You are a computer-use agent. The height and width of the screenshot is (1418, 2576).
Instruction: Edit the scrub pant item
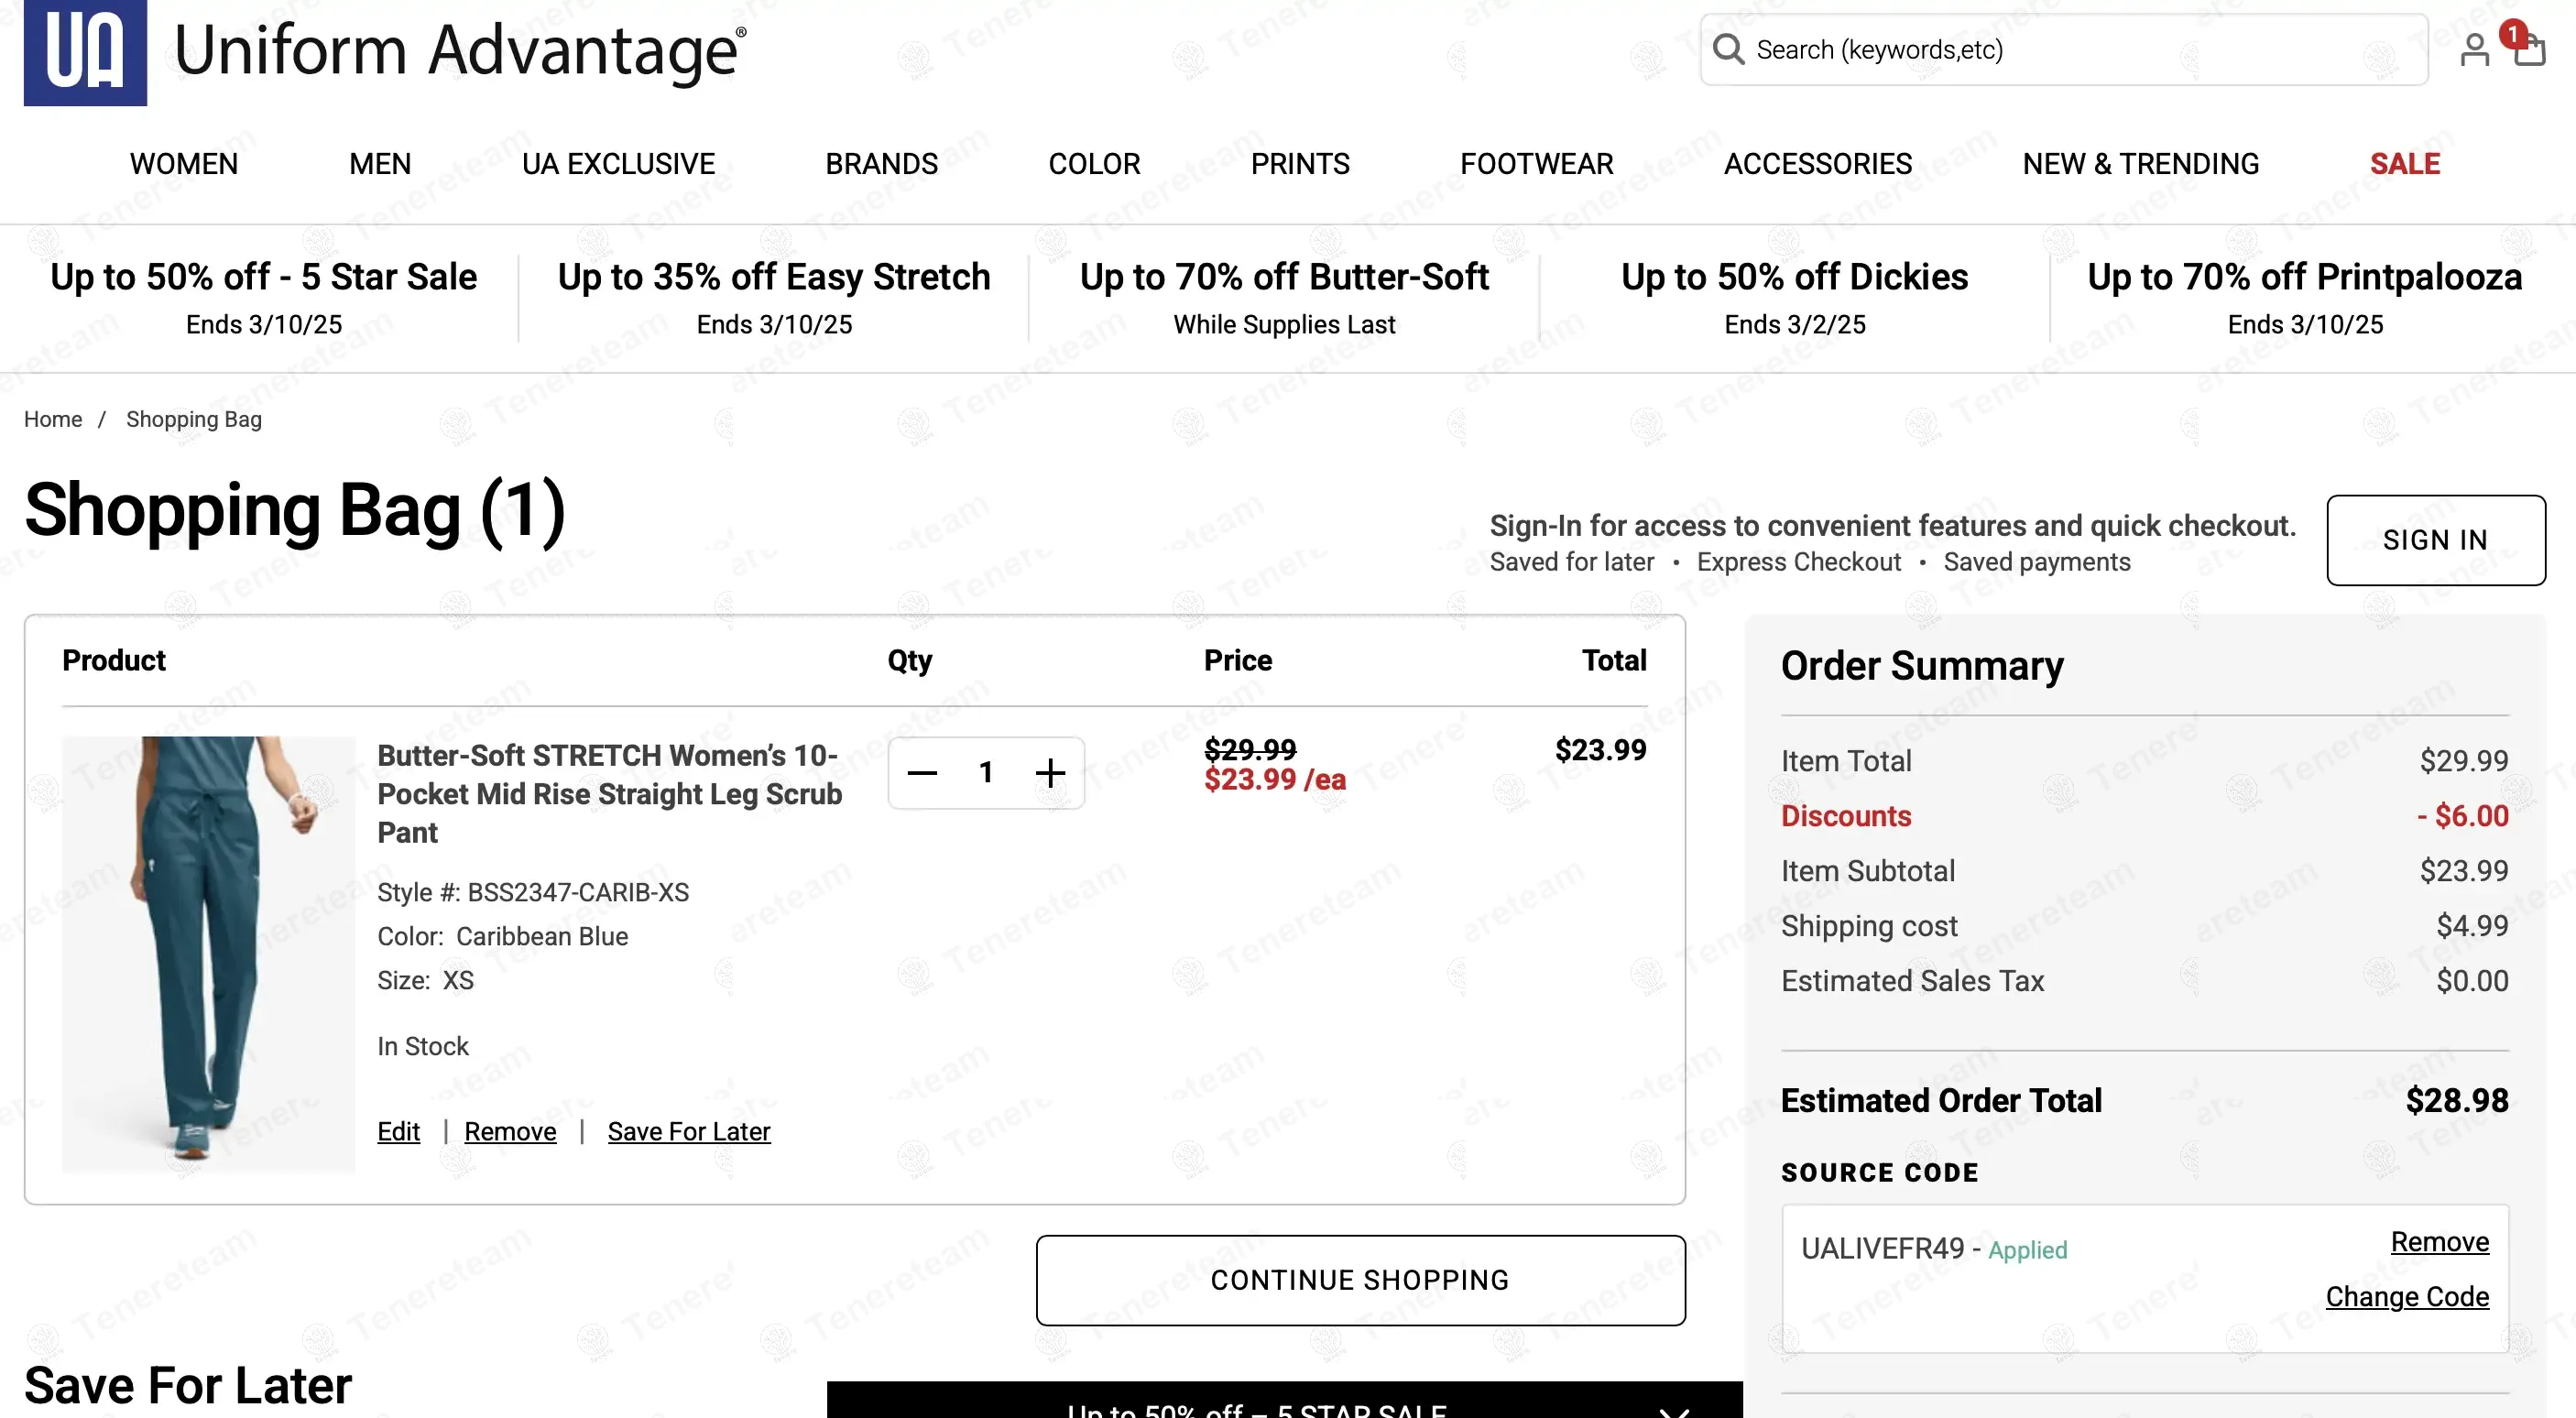point(398,1131)
